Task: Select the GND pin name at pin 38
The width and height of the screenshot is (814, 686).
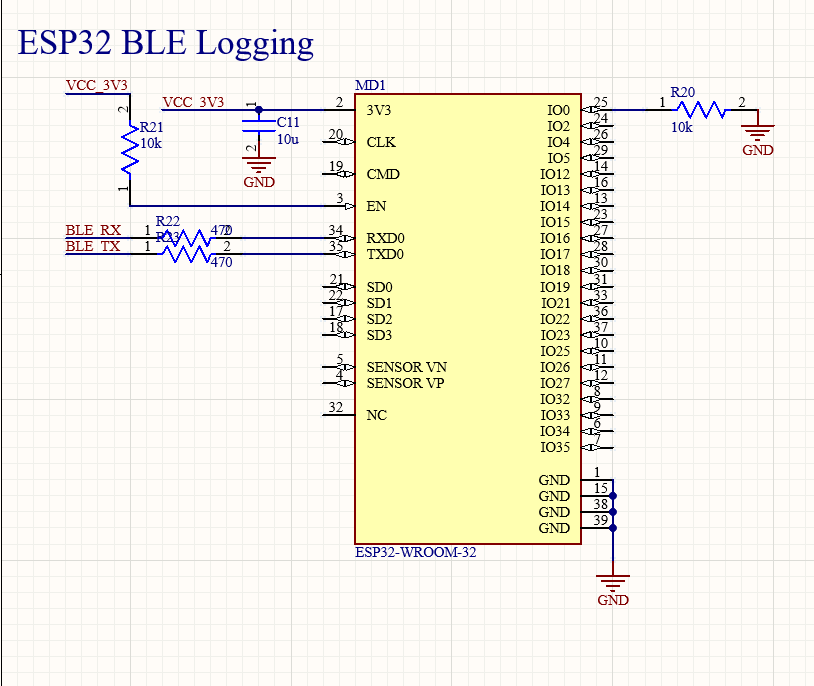Action: click(x=554, y=513)
